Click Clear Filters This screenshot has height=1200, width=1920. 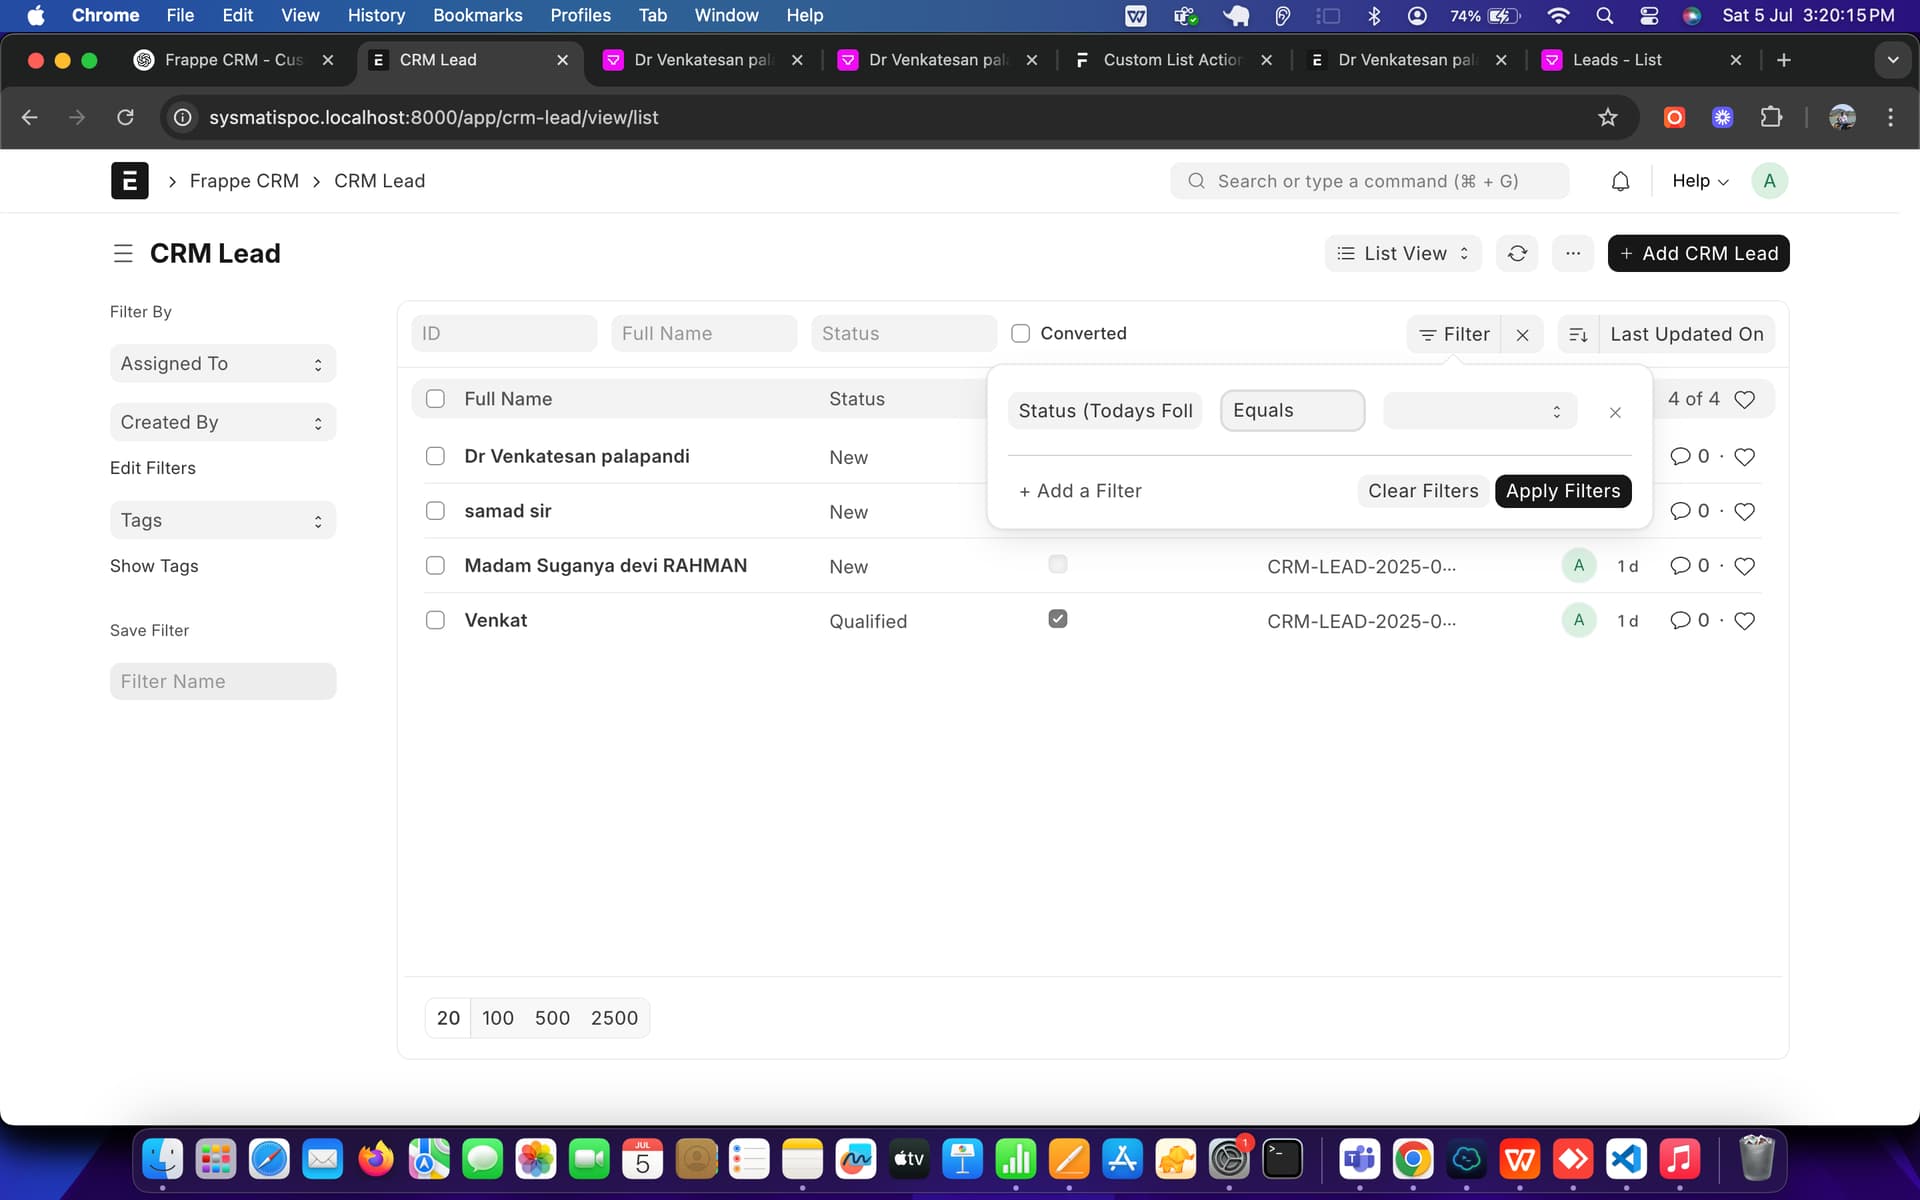(x=1422, y=491)
